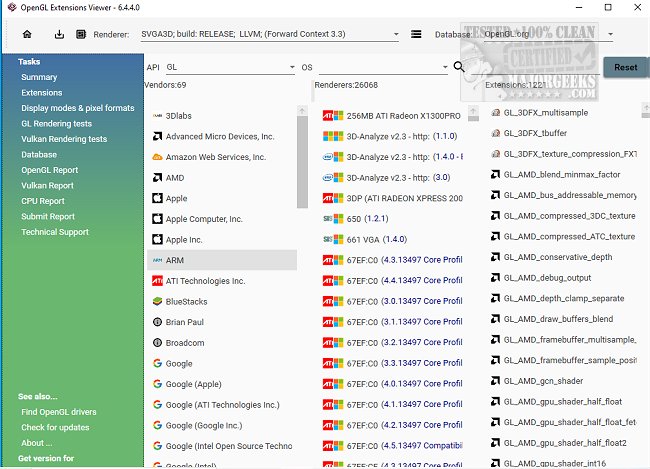Screen dimensions: 650x469
Task: Open the Vulkan Report page
Action: [x=47, y=185]
